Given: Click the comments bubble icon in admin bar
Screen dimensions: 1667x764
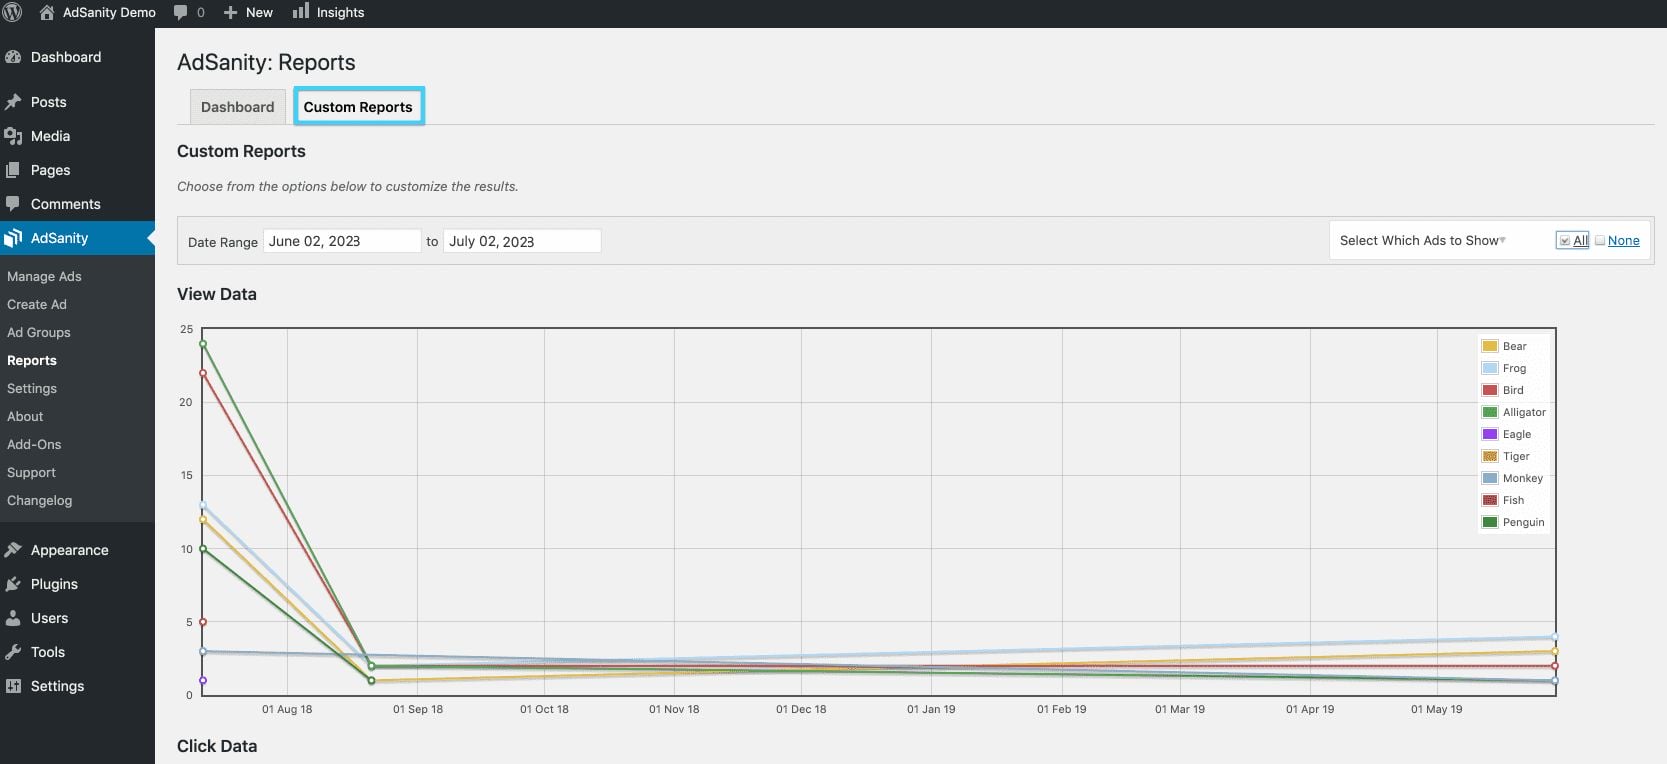Looking at the screenshot, I should click(181, 12).
